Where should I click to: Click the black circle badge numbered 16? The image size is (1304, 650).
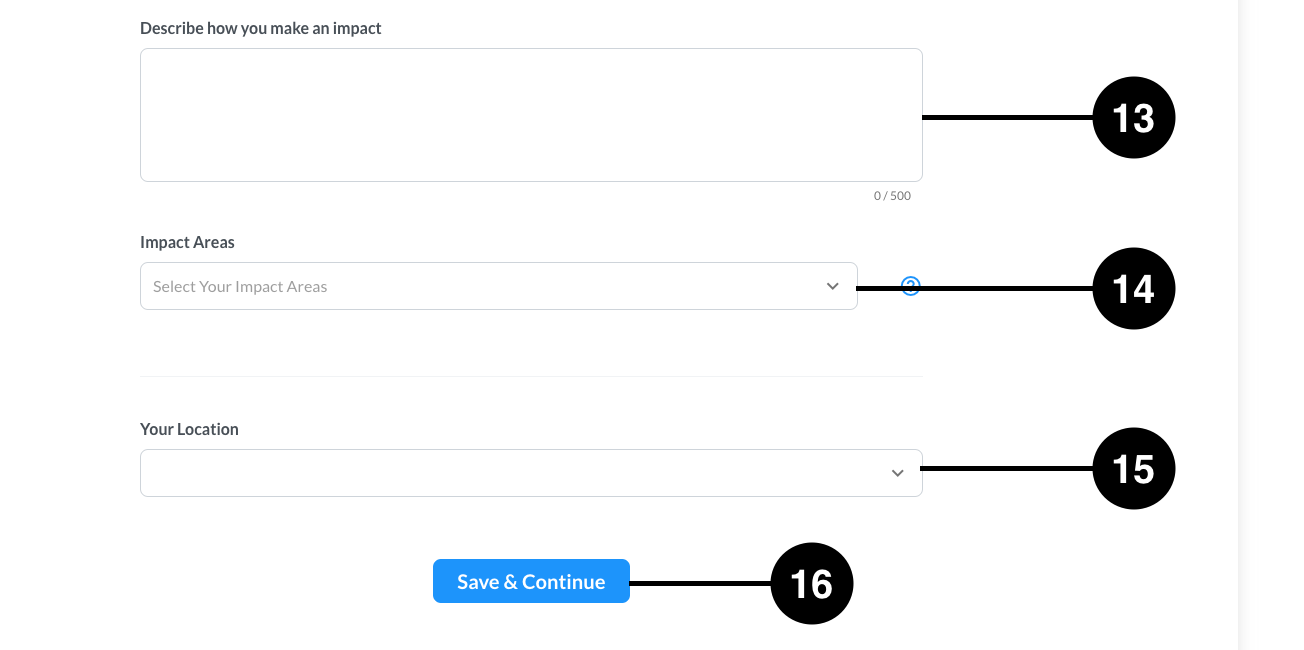[811, 583]
